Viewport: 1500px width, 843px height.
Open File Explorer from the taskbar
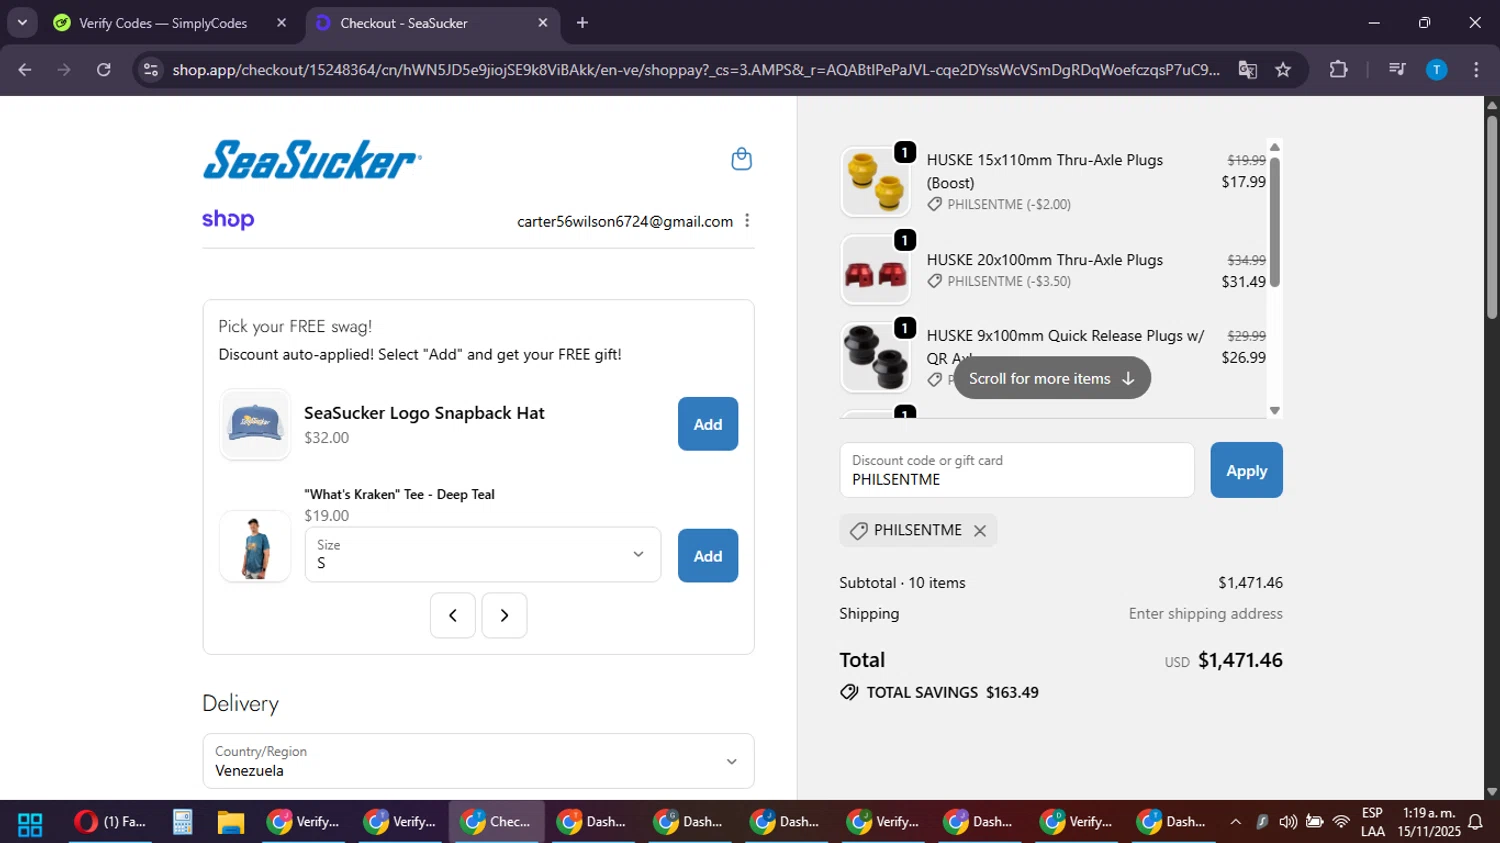click(x=231, y=822)
